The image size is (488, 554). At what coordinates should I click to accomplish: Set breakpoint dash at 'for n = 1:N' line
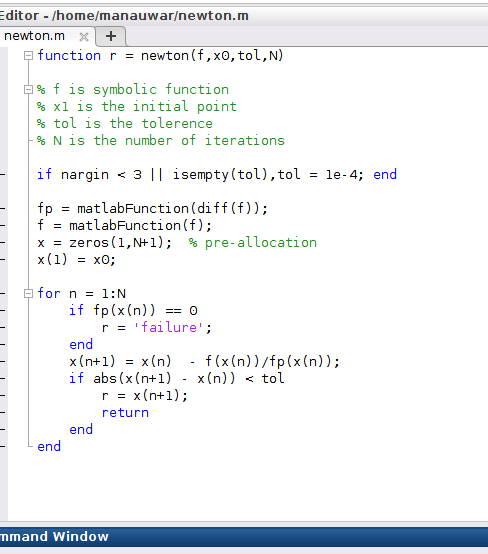[2, 294]
